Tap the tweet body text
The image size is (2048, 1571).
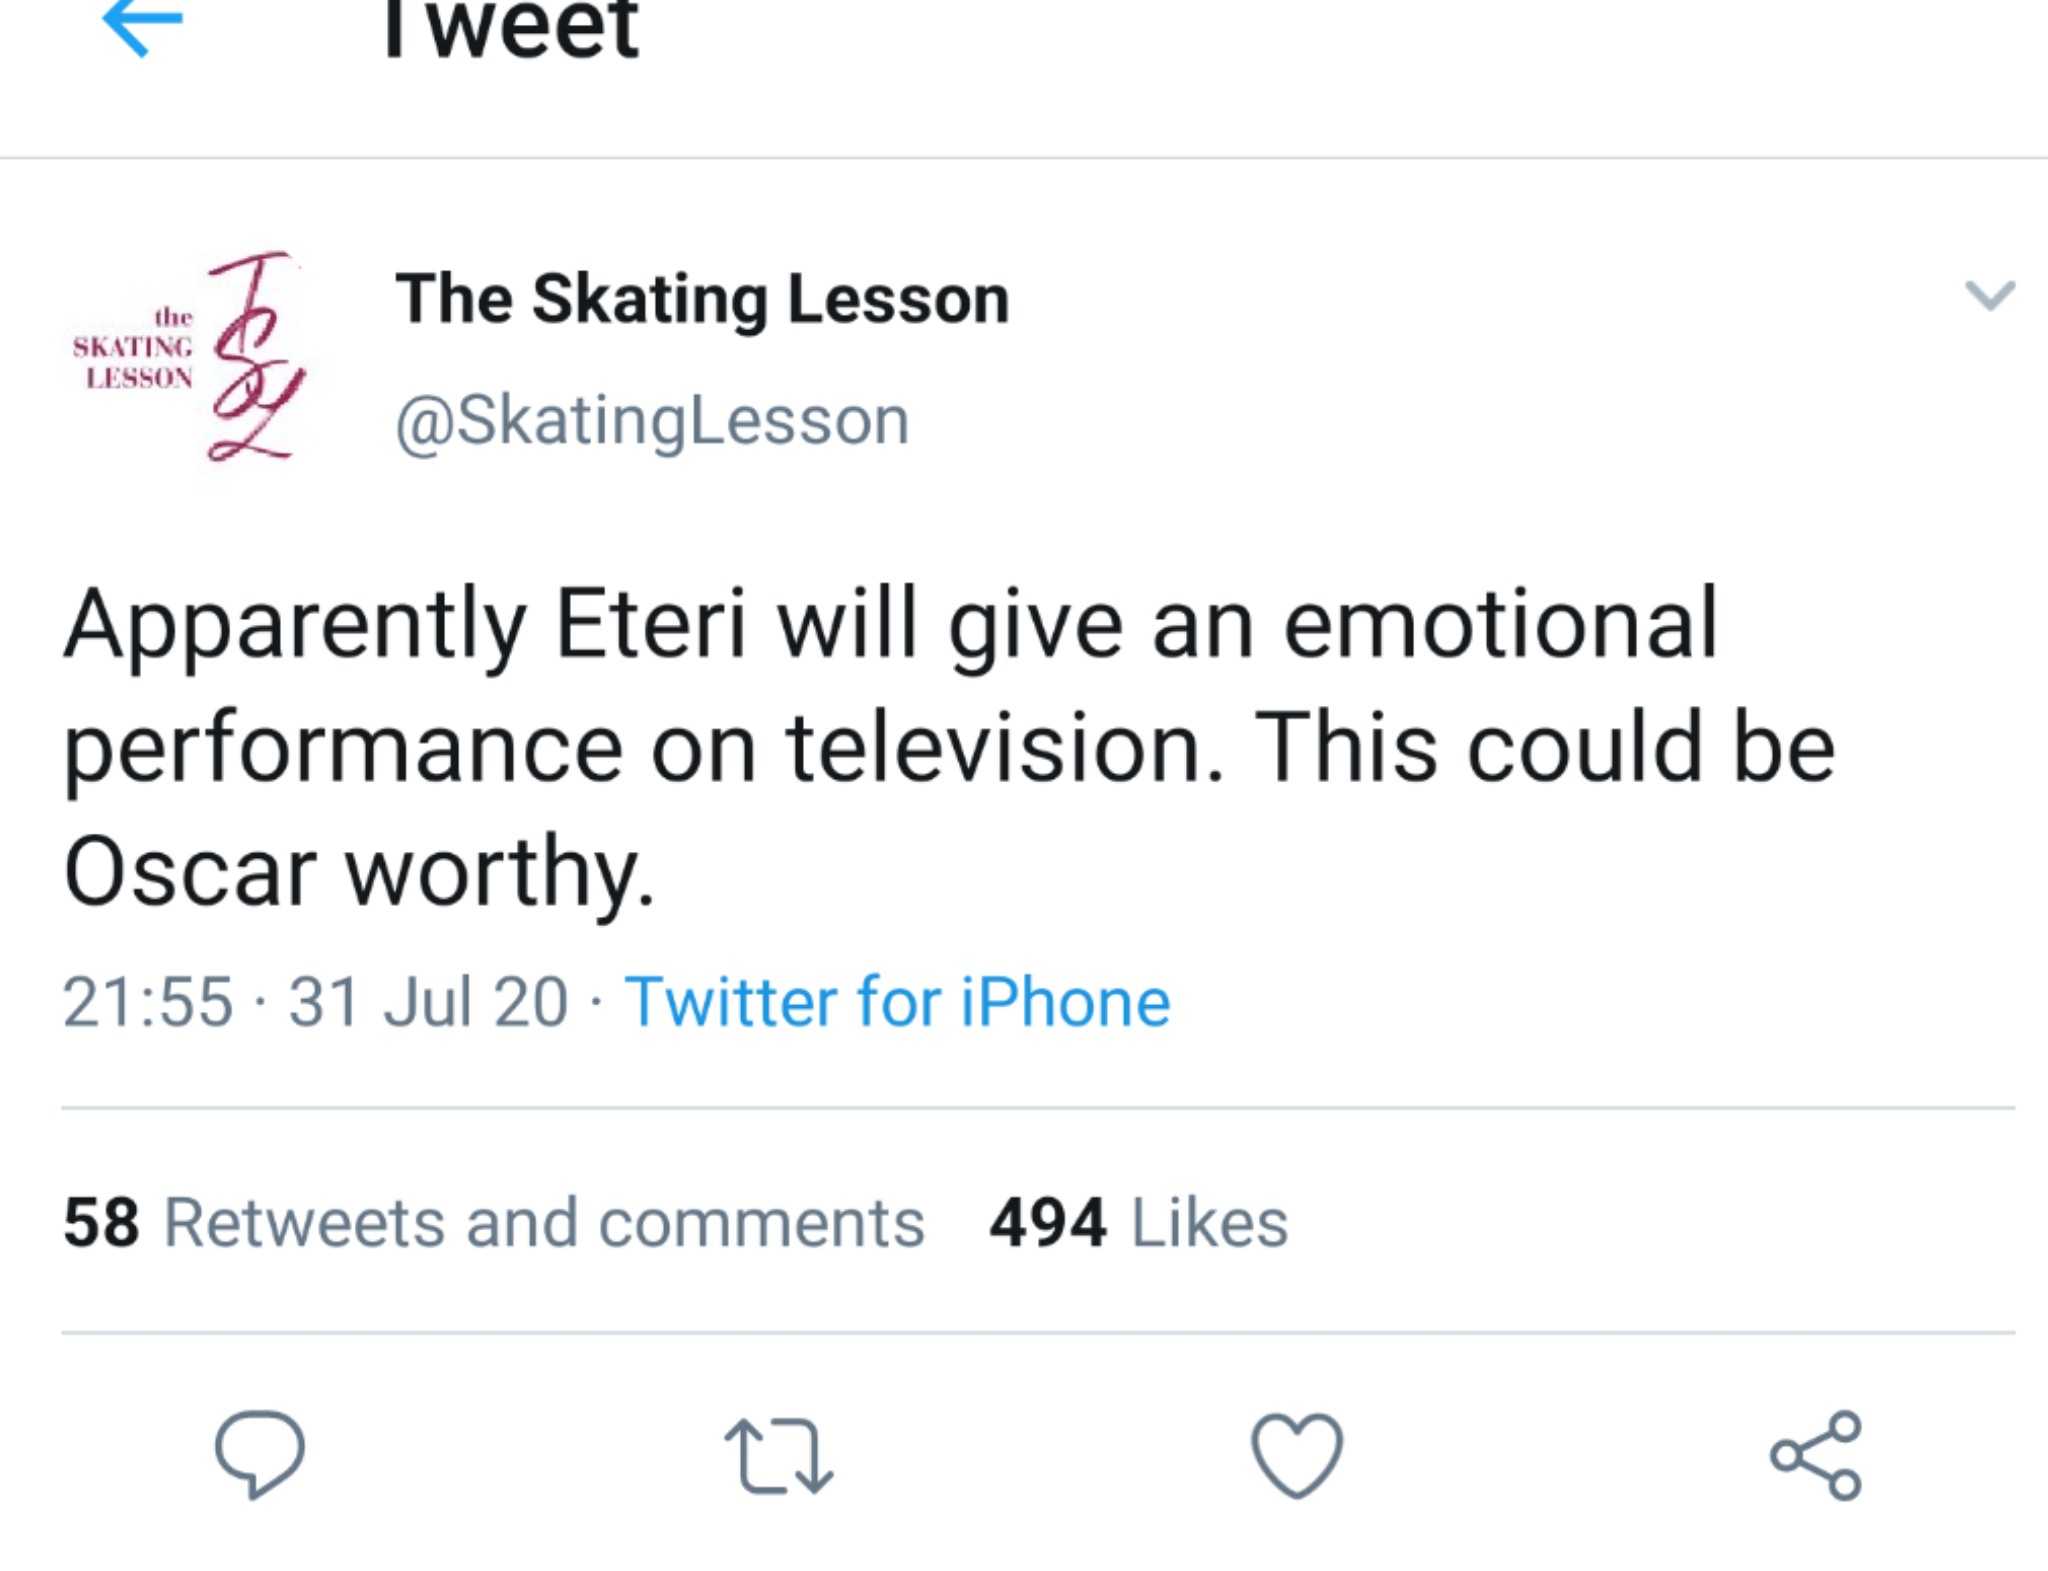click(948, 746)
